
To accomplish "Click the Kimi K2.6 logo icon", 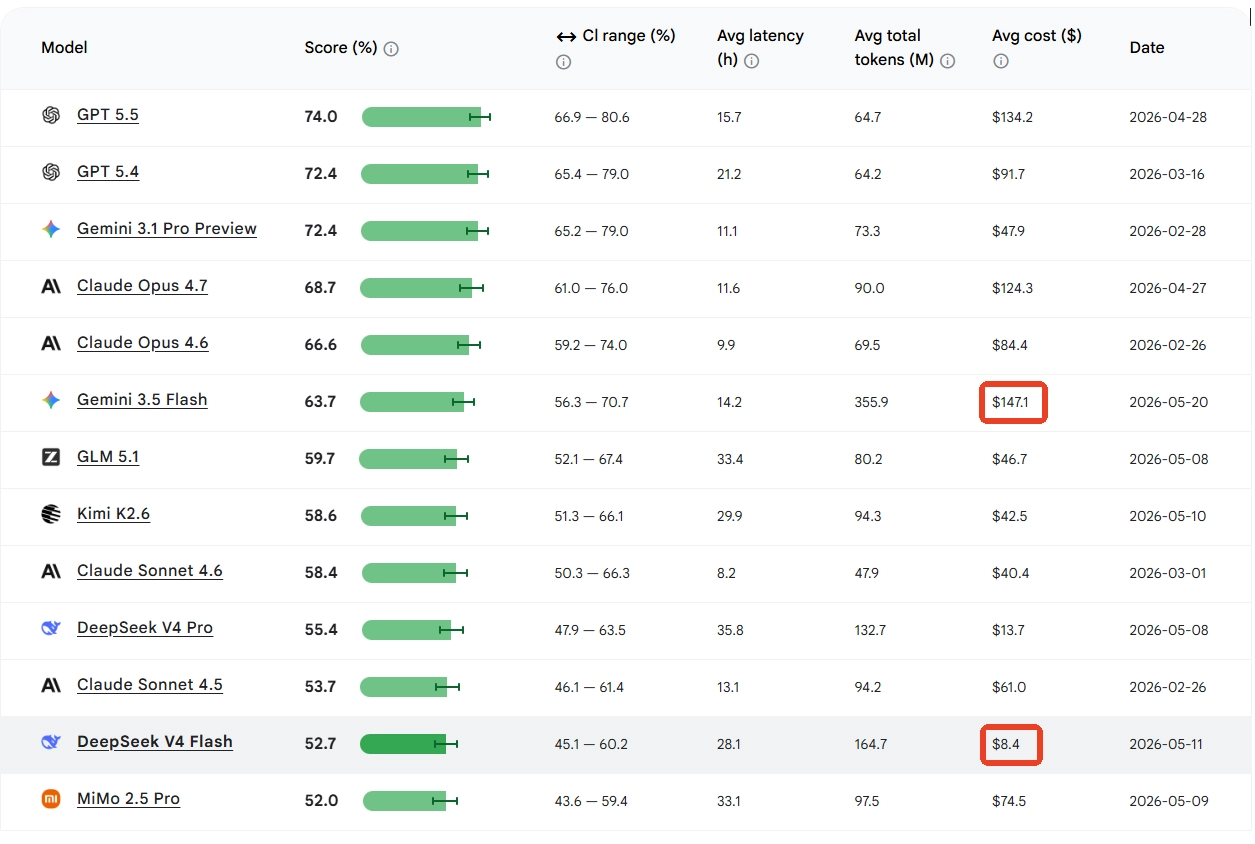I will click(x=51, y=514).
